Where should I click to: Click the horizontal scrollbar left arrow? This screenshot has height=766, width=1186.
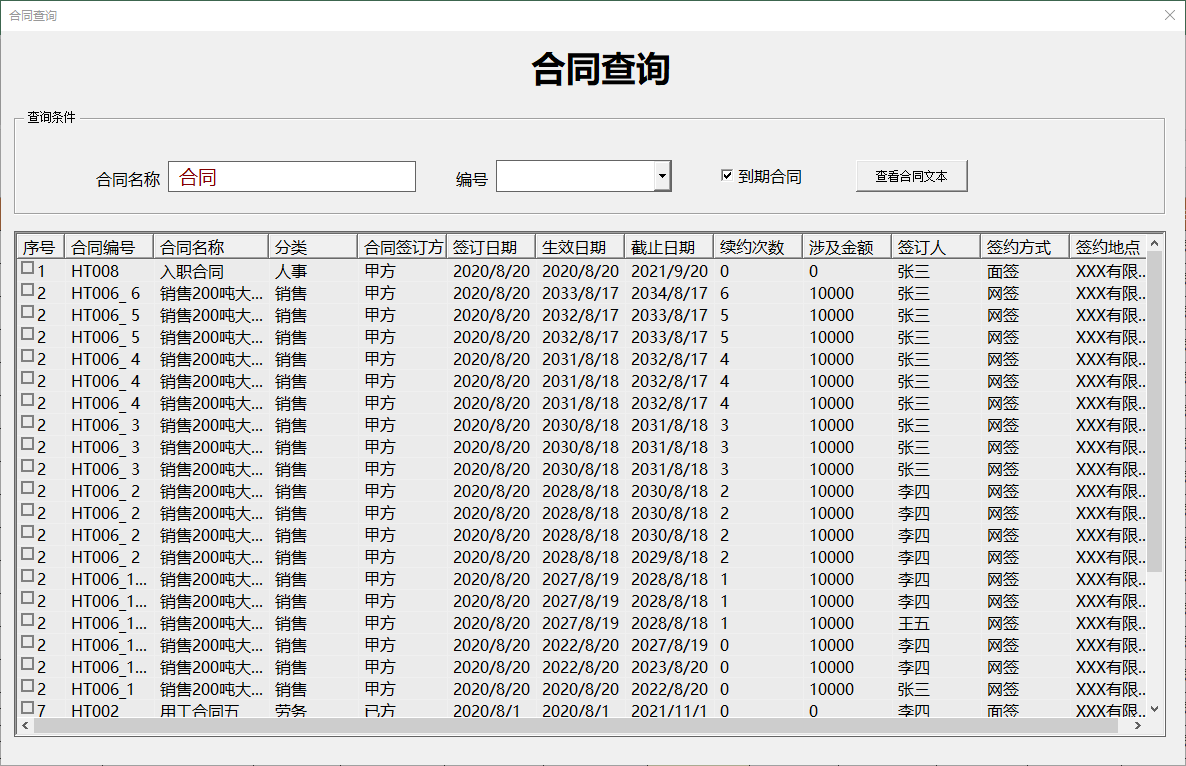pos(25,725)
